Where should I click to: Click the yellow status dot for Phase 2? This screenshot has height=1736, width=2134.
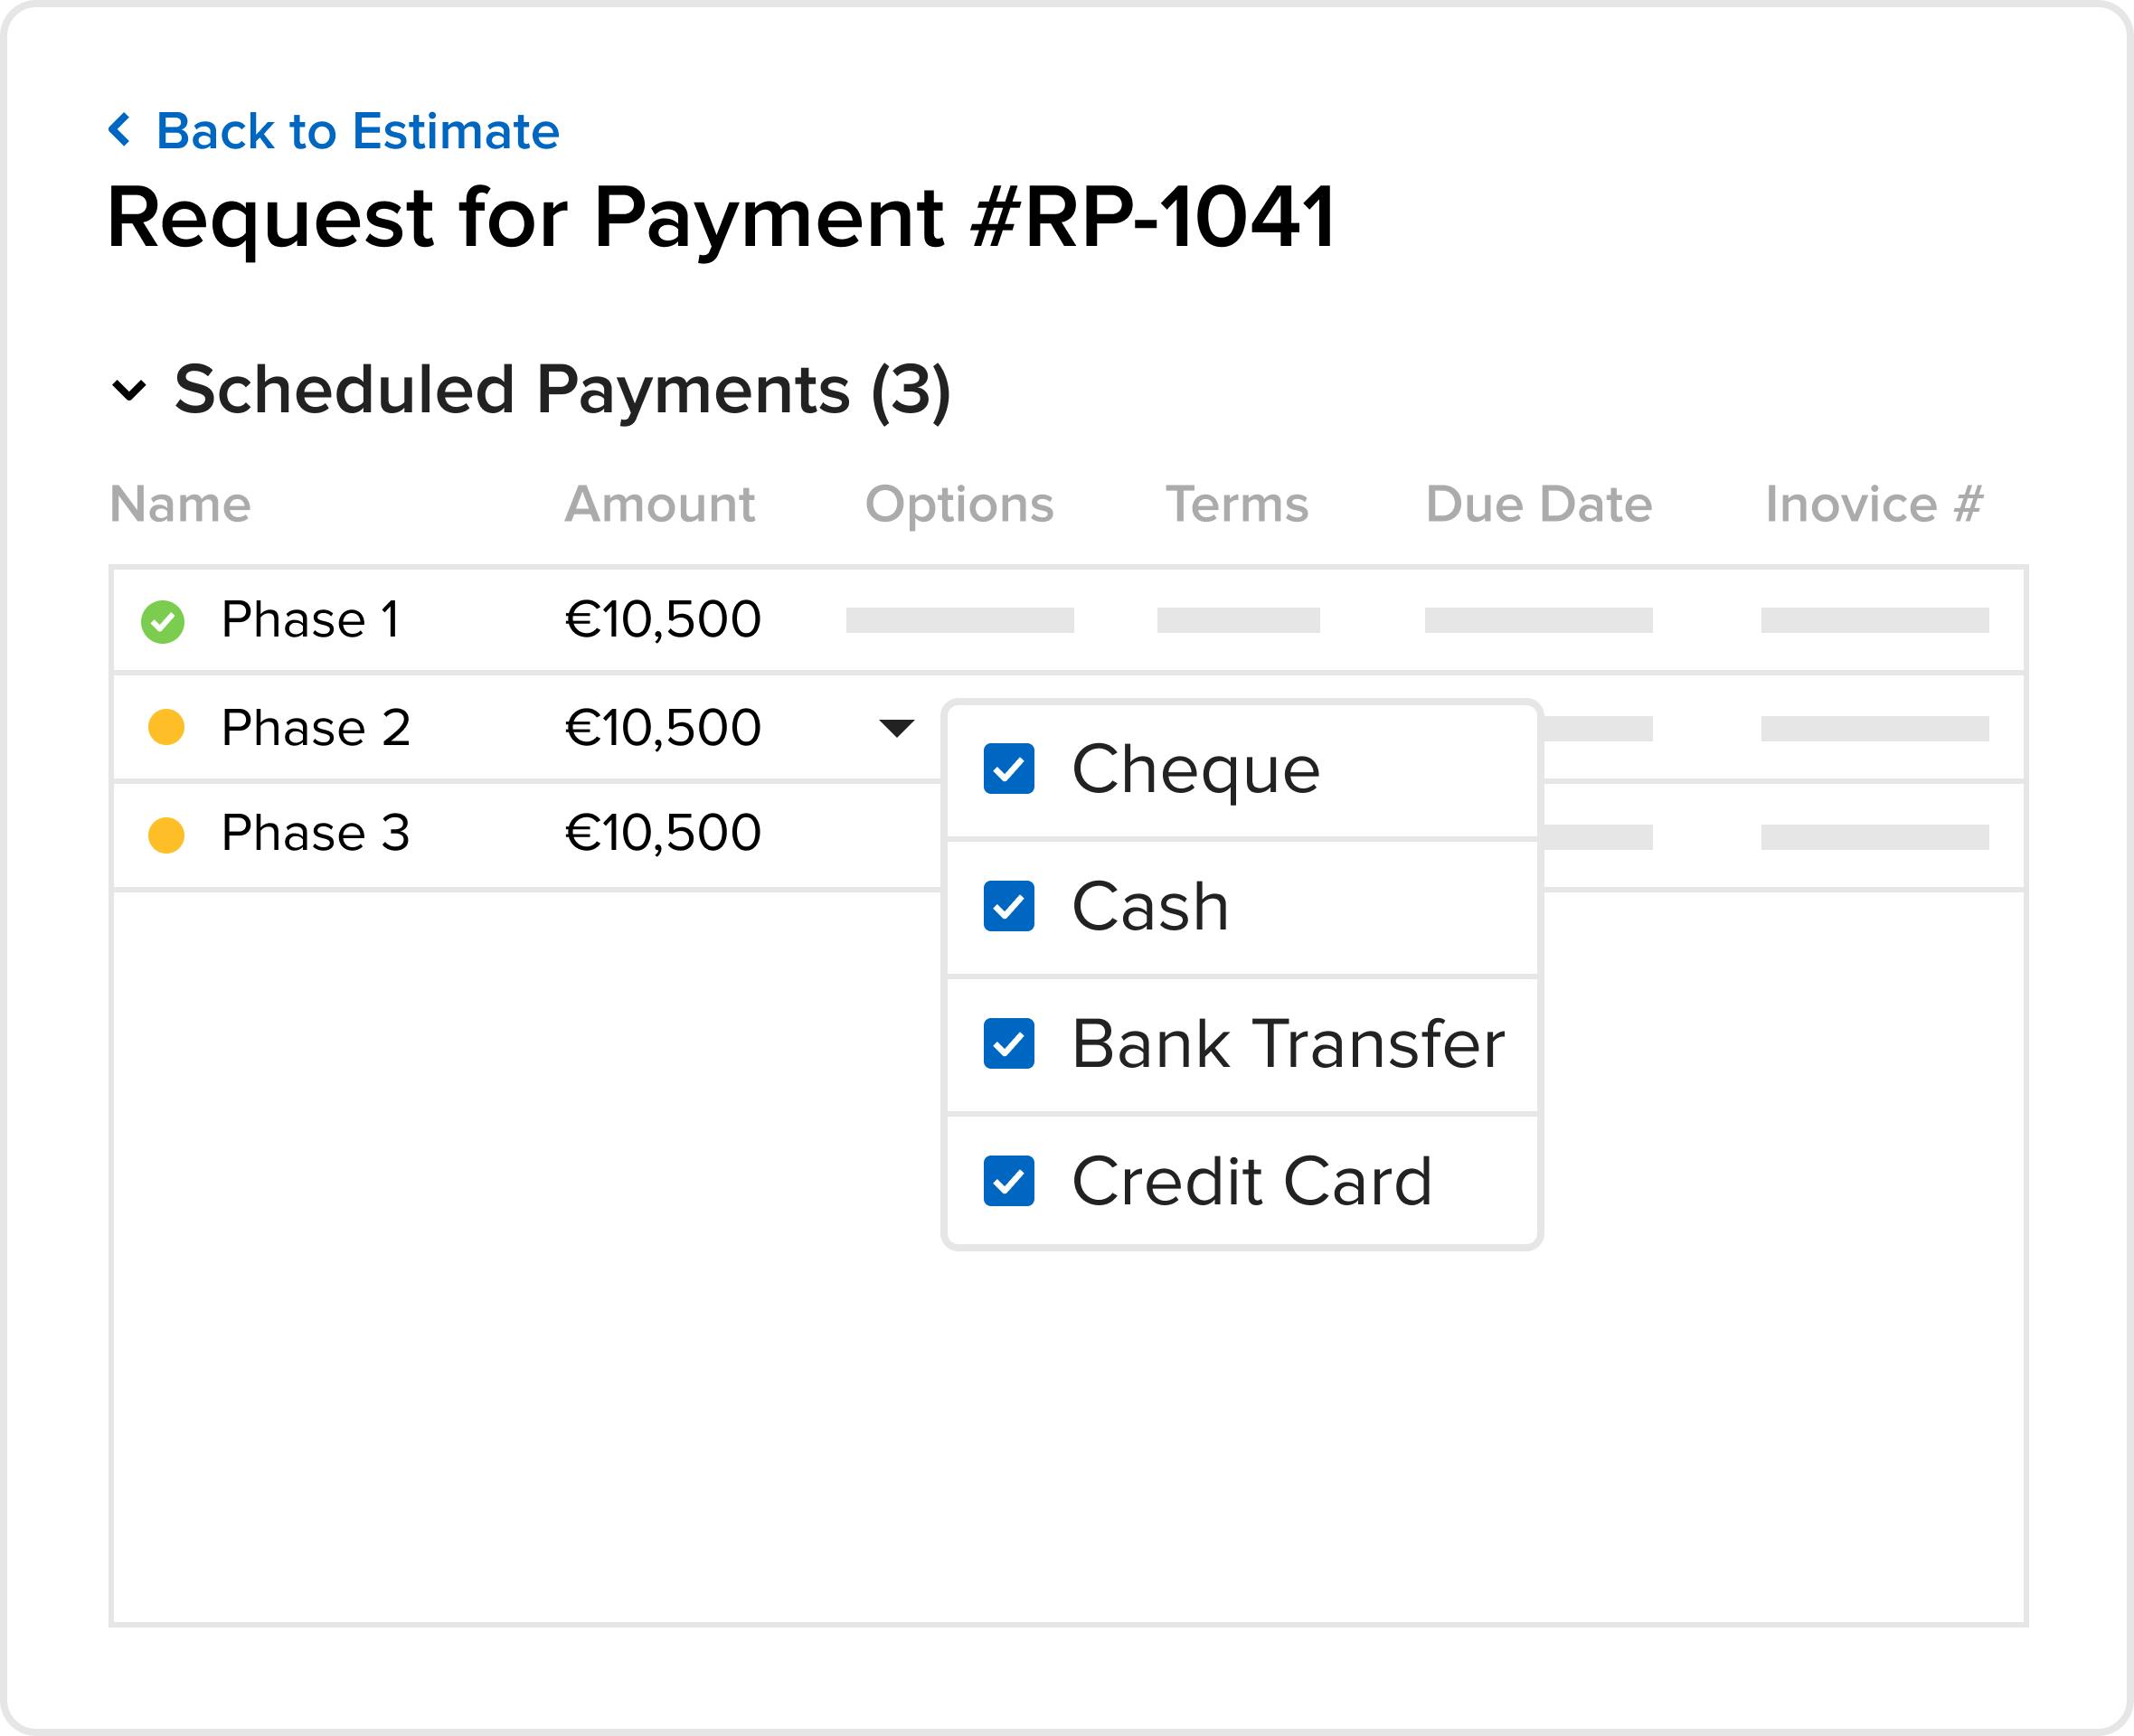pyautogui.click(x=166, y=727)
